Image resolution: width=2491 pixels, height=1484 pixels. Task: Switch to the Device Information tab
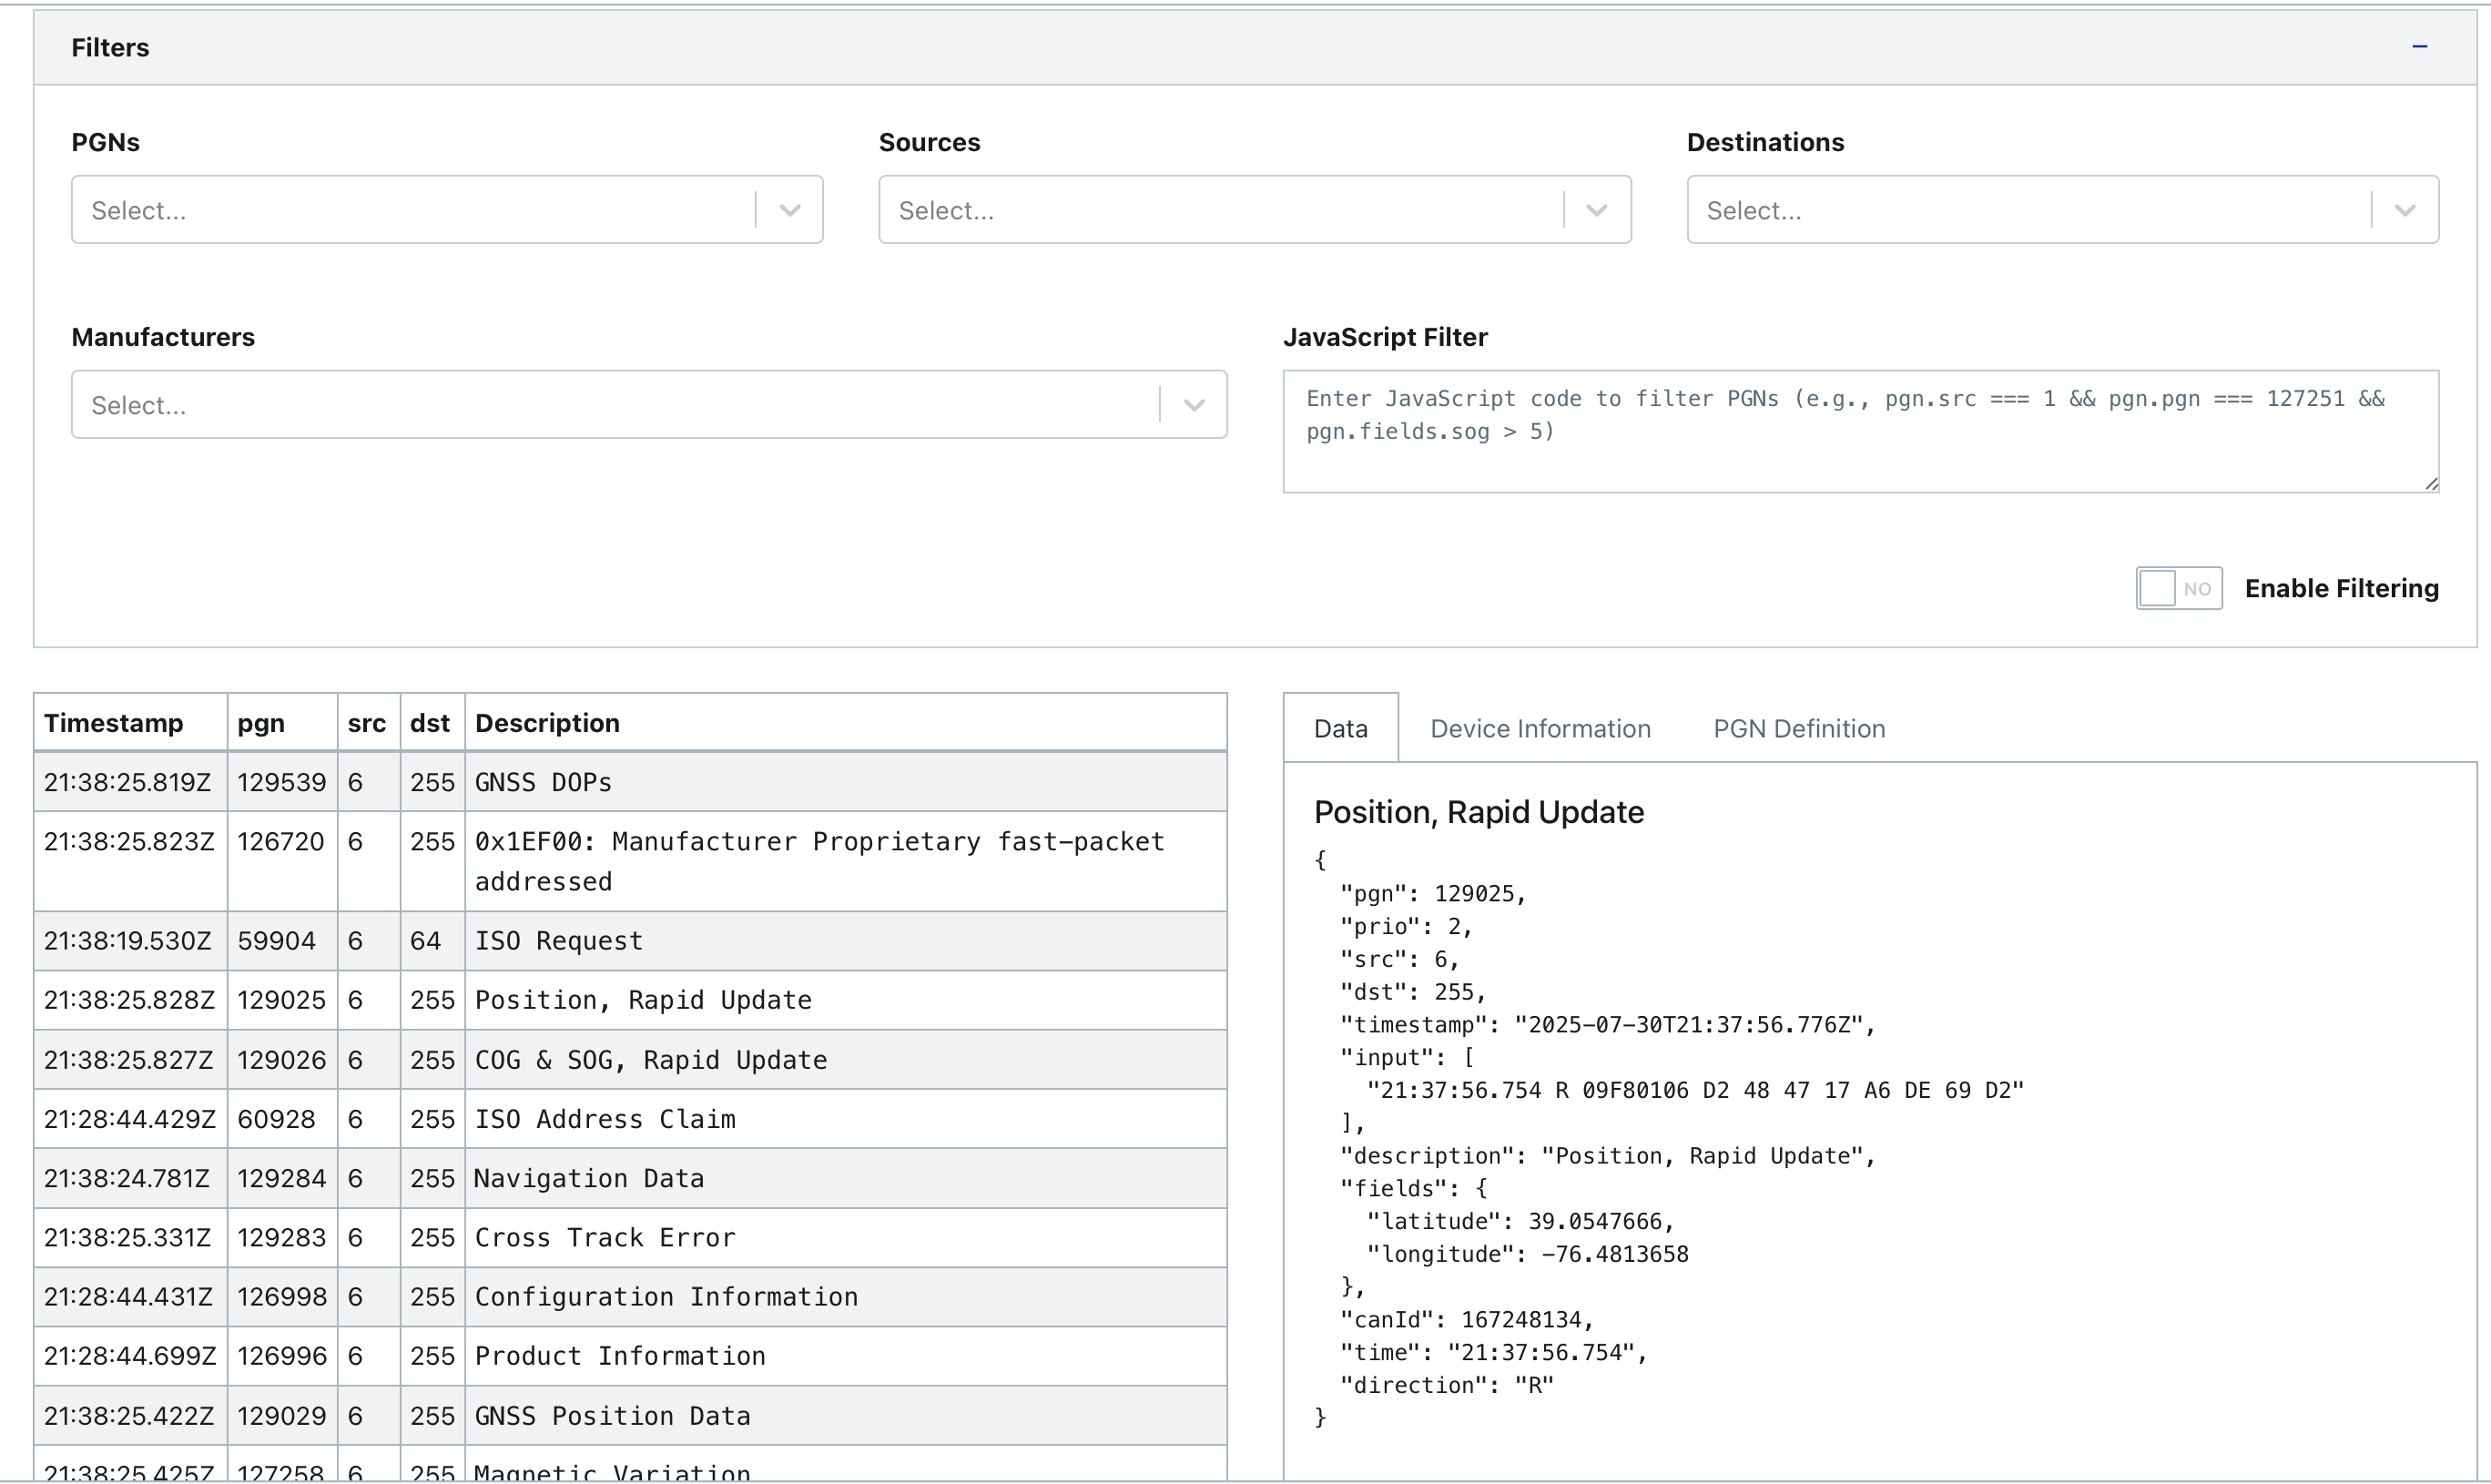(x=1540, y=728)
